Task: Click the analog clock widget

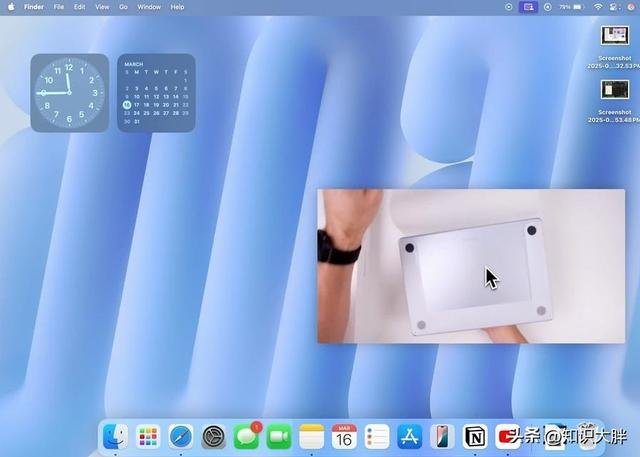Action: [x=69, y=92]
